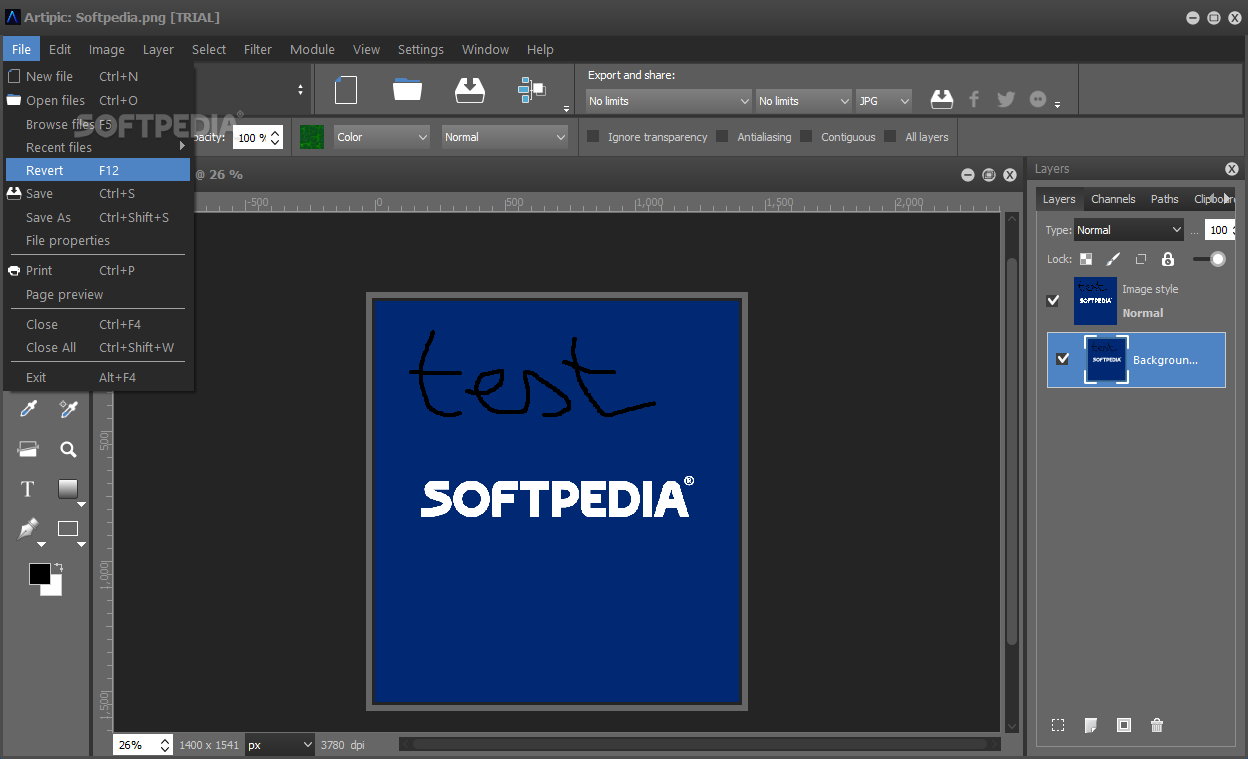Enable Antialiasing checkbox
Image resolution: width=1248 pixels, height=759 pixels.
click(722, 137)
